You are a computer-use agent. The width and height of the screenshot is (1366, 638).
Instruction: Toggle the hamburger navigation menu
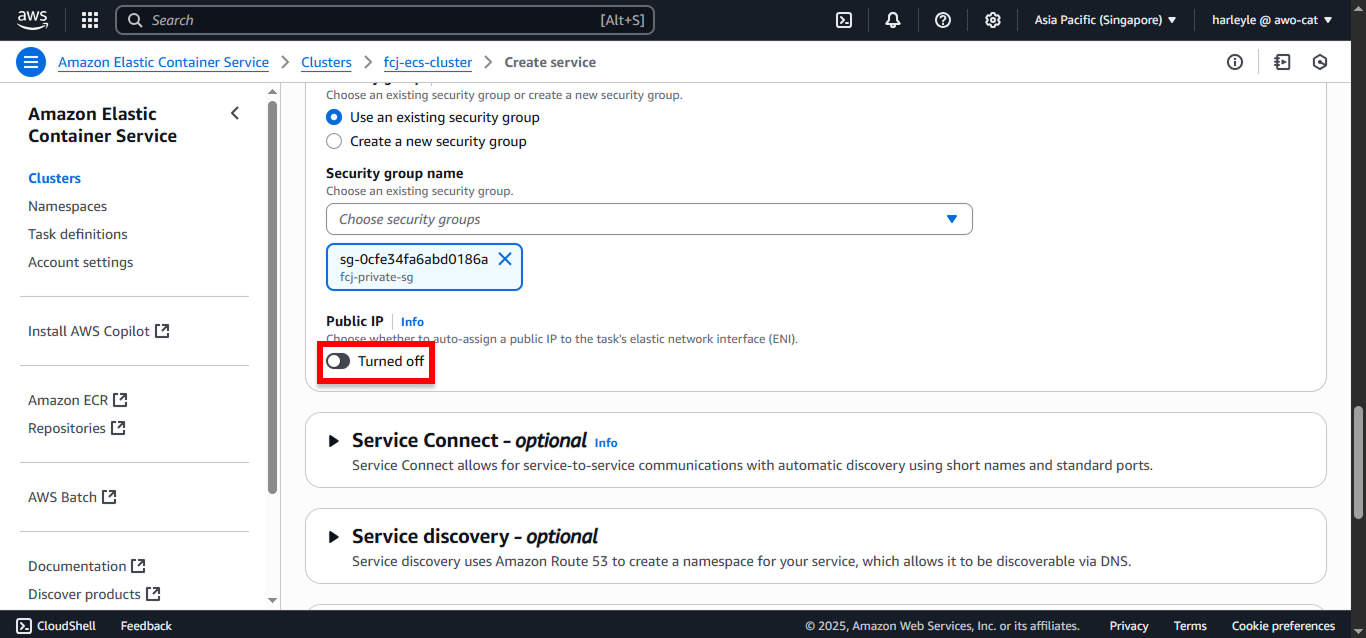coord(31,62)
